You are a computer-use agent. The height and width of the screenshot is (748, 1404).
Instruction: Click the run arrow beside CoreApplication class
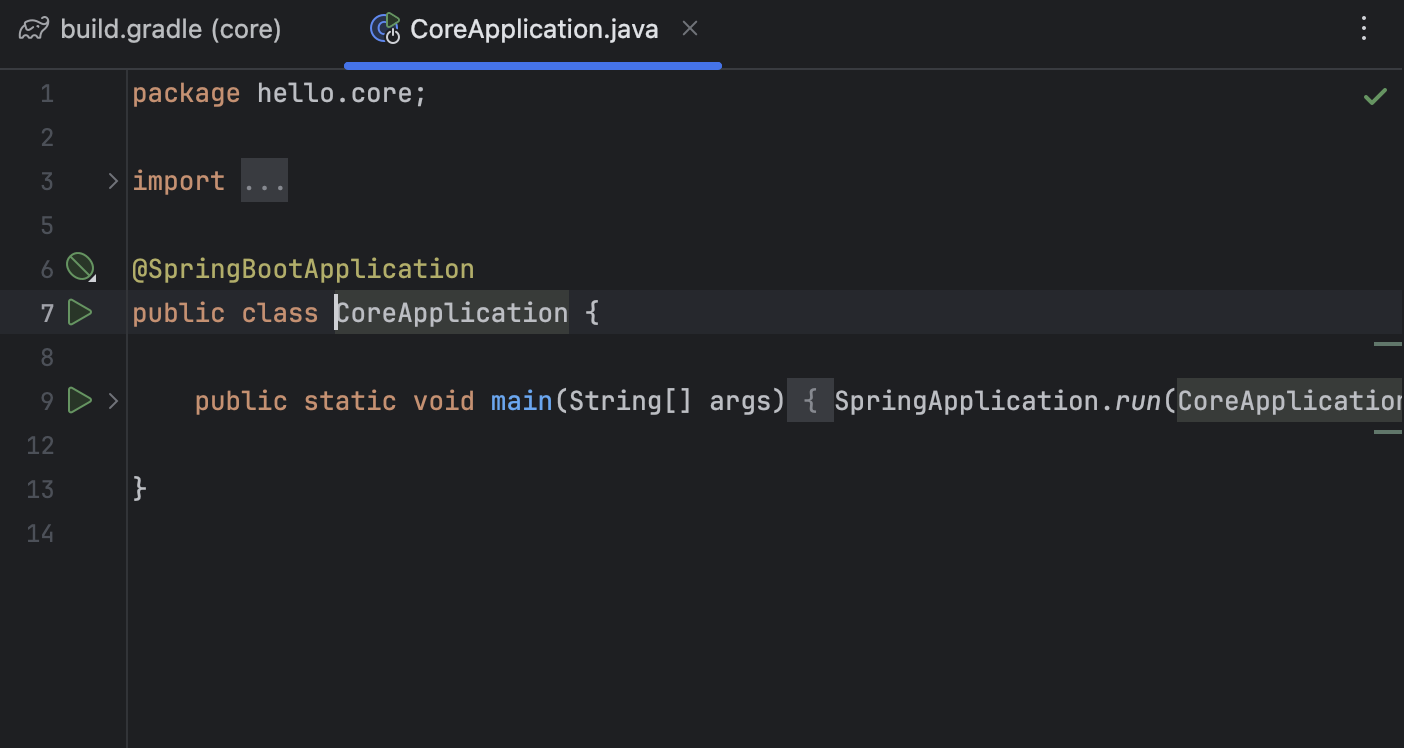[80, 313]
